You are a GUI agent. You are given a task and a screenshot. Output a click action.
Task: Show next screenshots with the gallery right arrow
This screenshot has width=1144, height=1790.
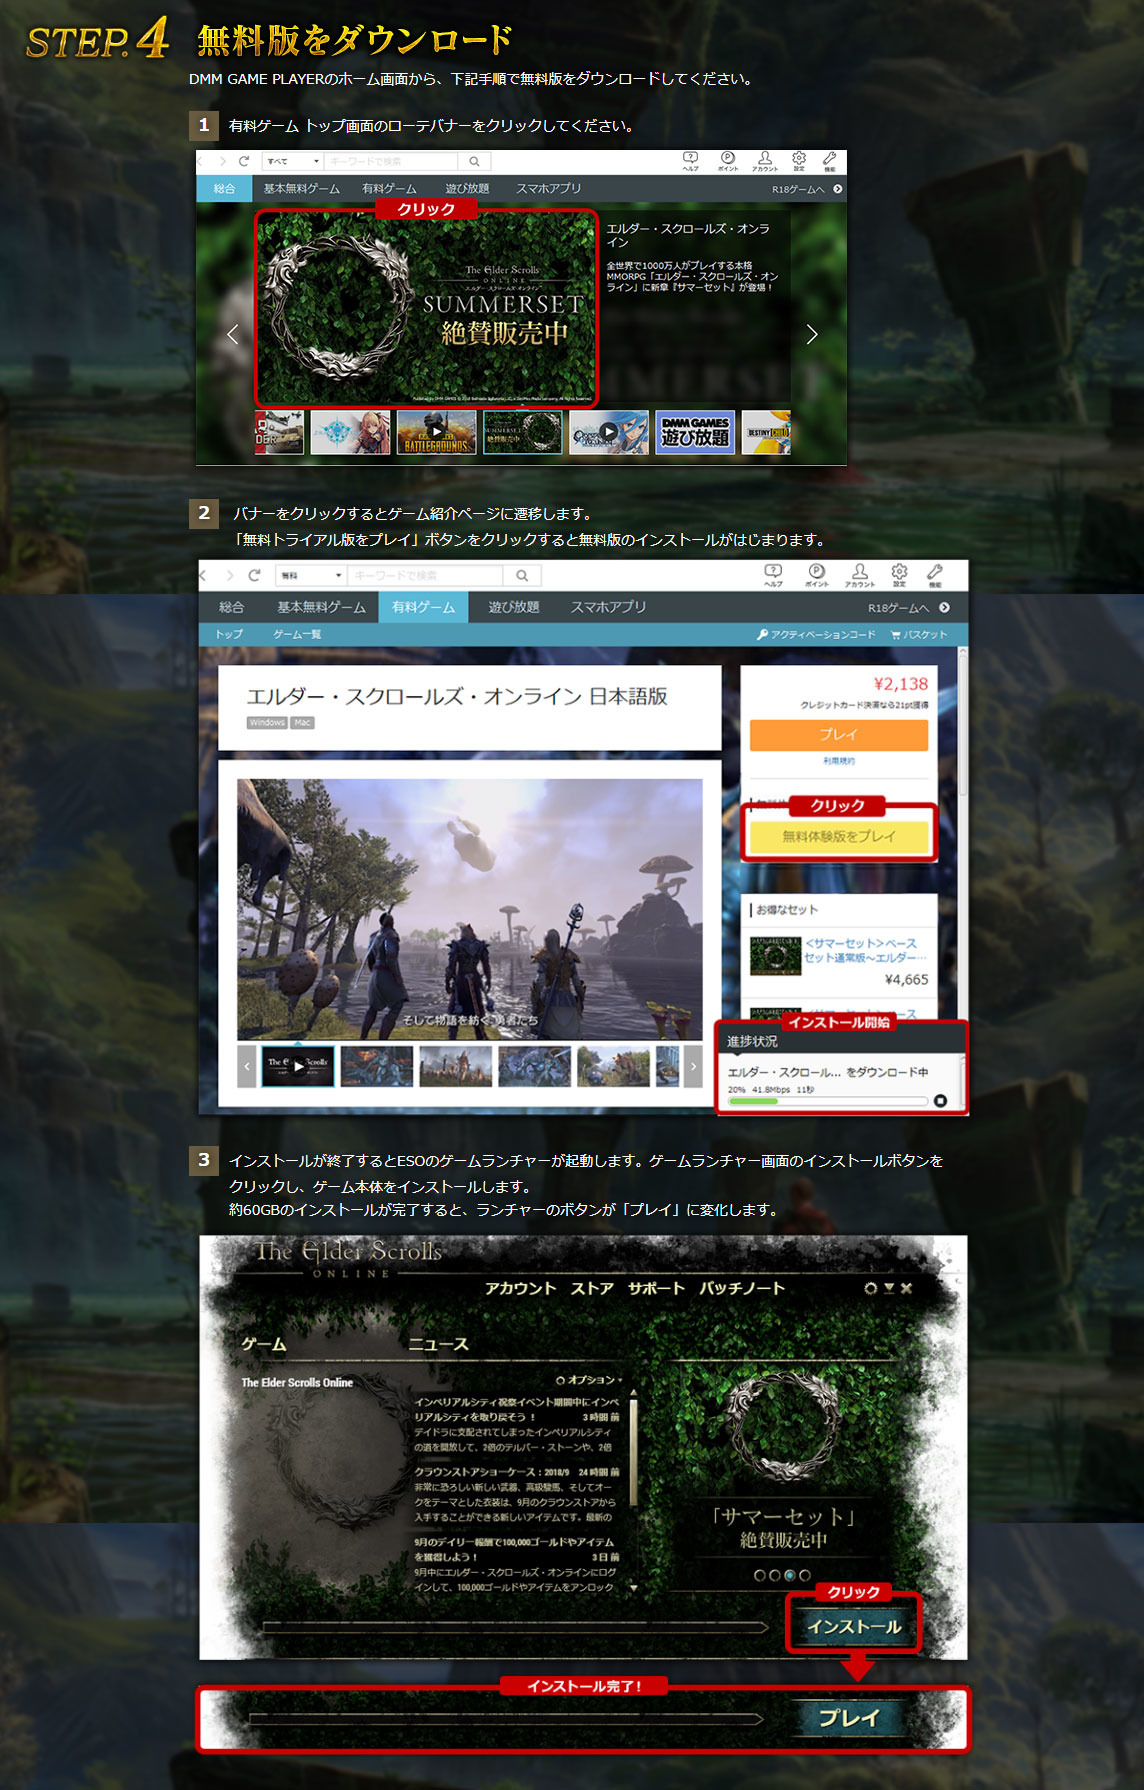coord(693,1066)
